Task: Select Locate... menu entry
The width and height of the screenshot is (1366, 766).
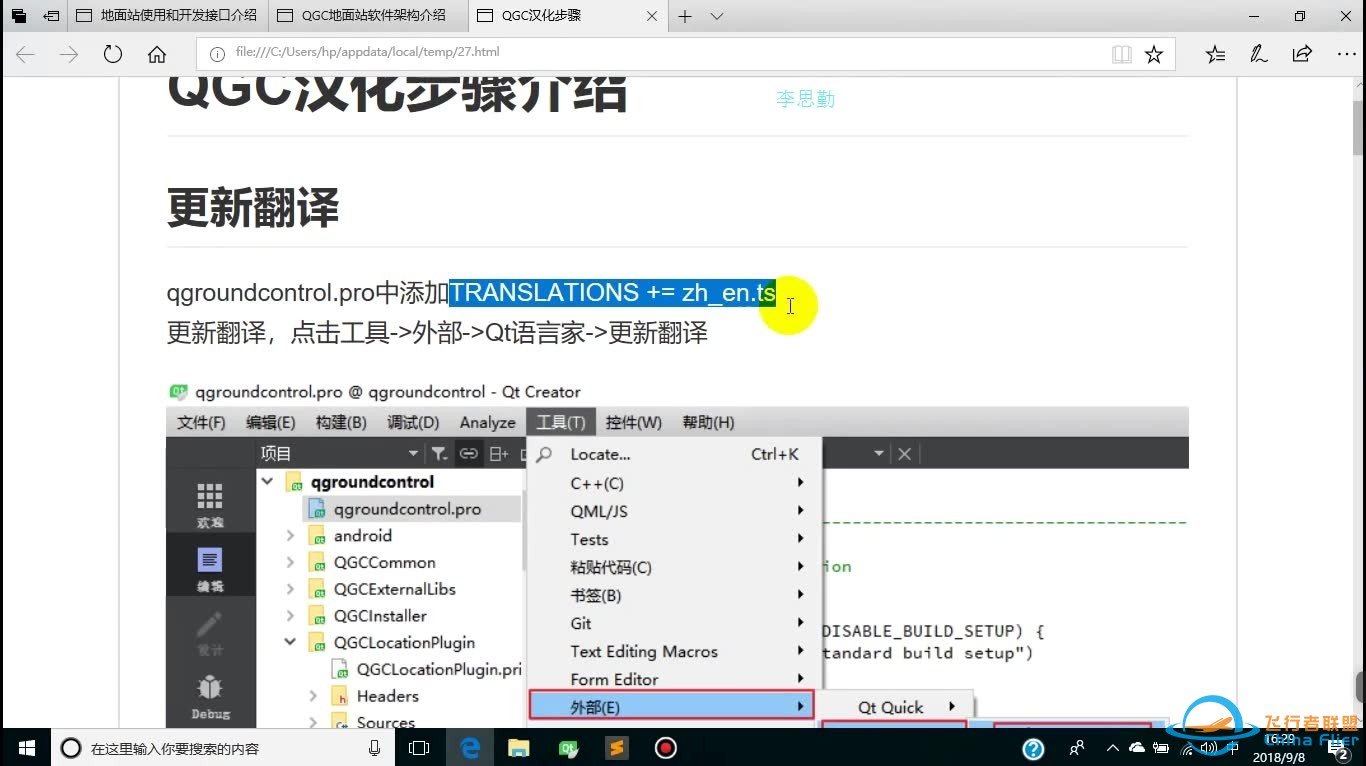Action: pyautogui.click(x=674, y=454)
